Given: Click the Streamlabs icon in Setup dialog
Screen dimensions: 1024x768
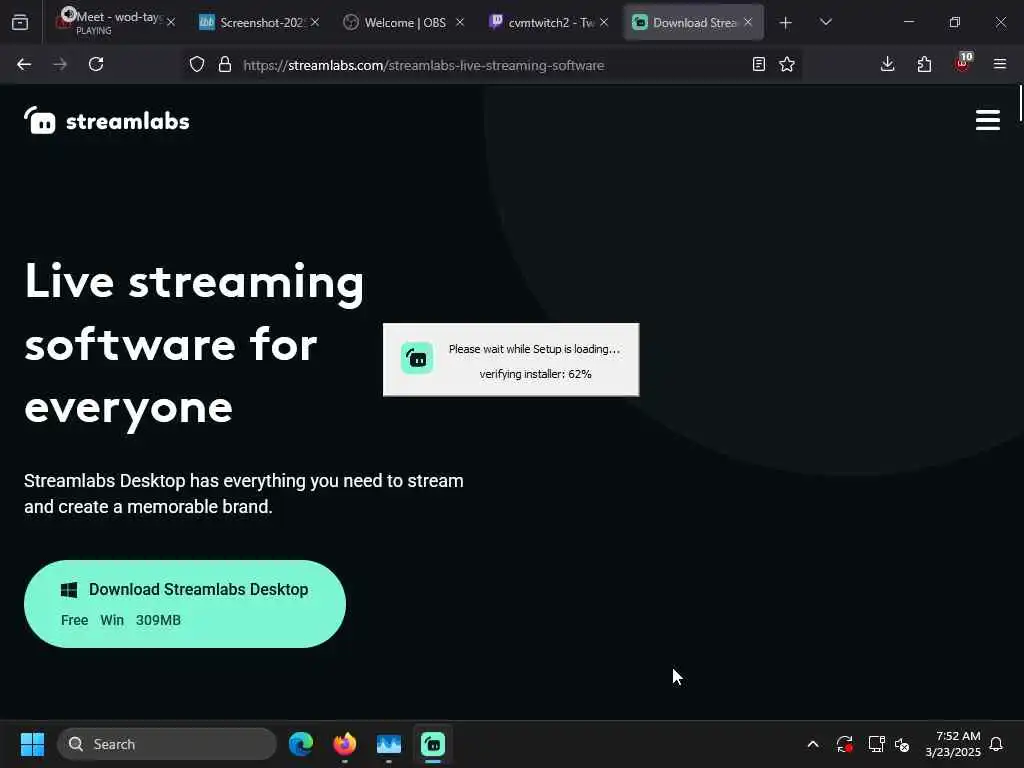Looking at the screenshot, I should pyautogui.click(x=417, y=358).
